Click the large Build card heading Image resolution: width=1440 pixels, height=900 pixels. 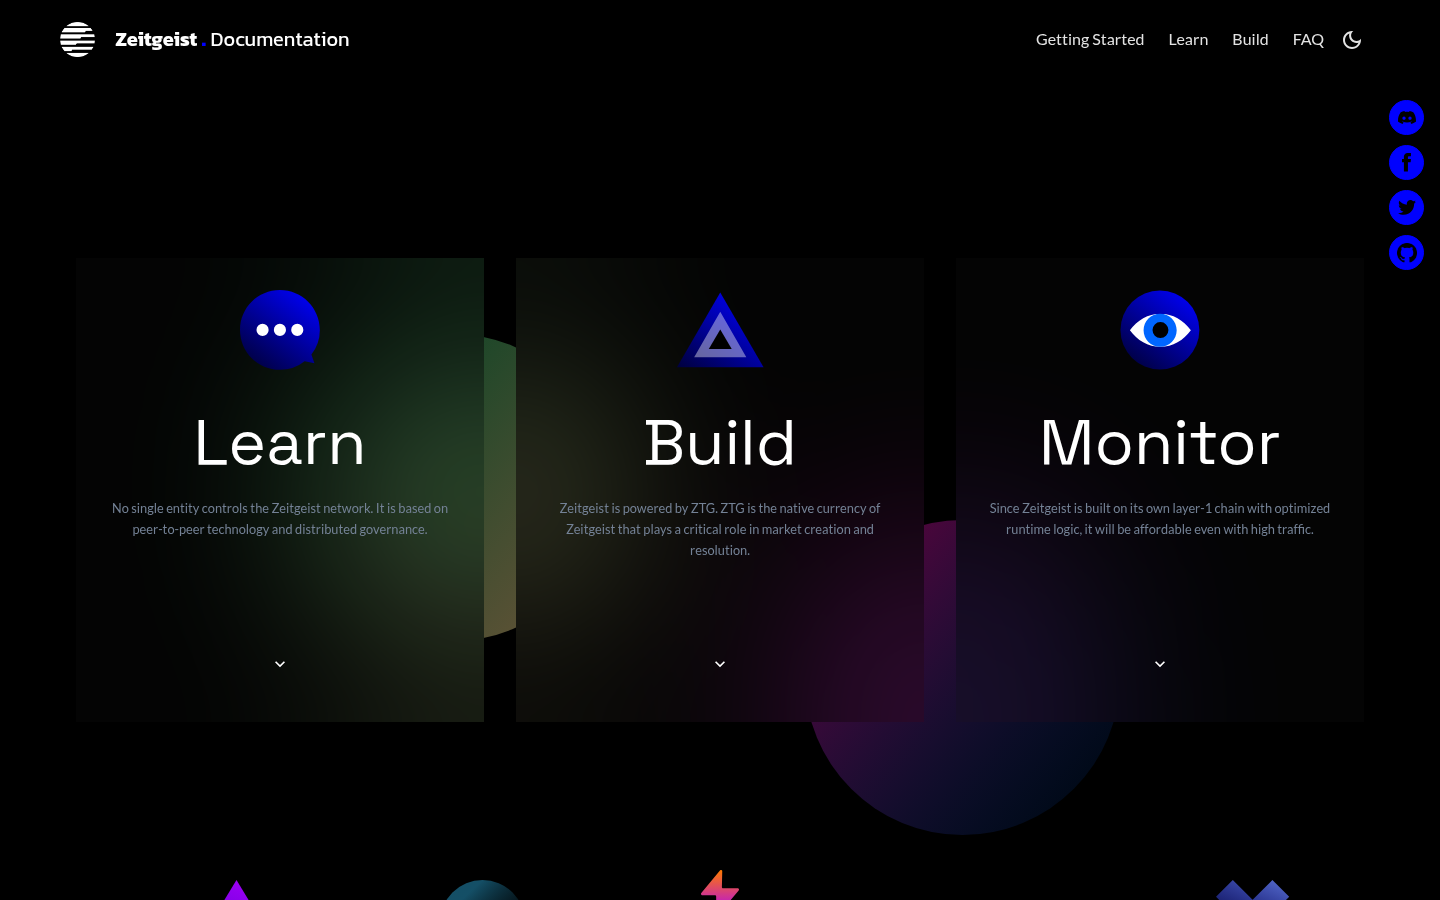coord(720,443)
